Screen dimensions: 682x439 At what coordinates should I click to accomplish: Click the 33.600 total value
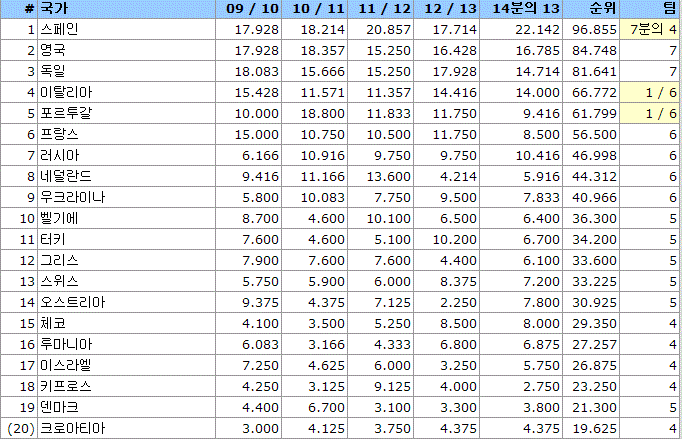[594, 261]
